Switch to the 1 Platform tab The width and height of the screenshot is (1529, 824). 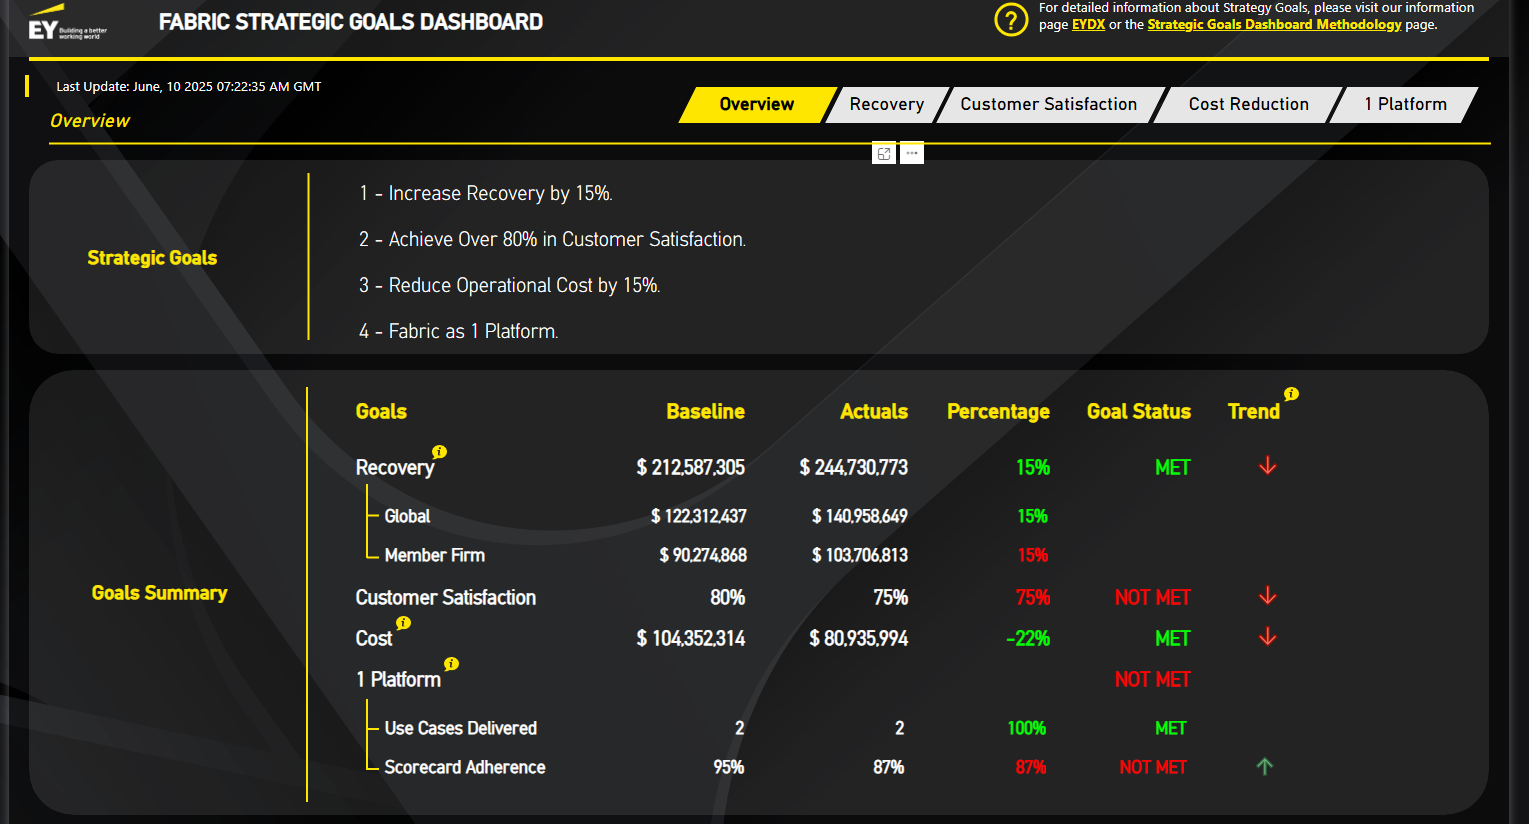tap(1405, 104)
